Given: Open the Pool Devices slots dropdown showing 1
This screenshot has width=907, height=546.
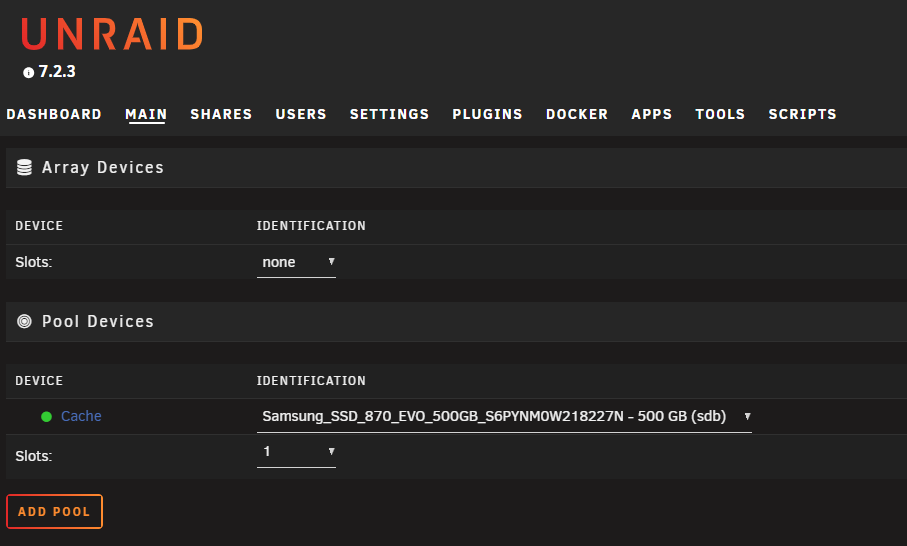Looking at the screenshot, I should click(296, 452).
